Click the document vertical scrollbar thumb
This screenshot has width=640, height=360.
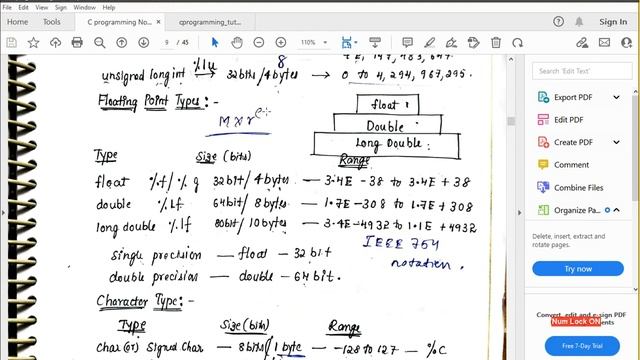(x=511, y=121)
